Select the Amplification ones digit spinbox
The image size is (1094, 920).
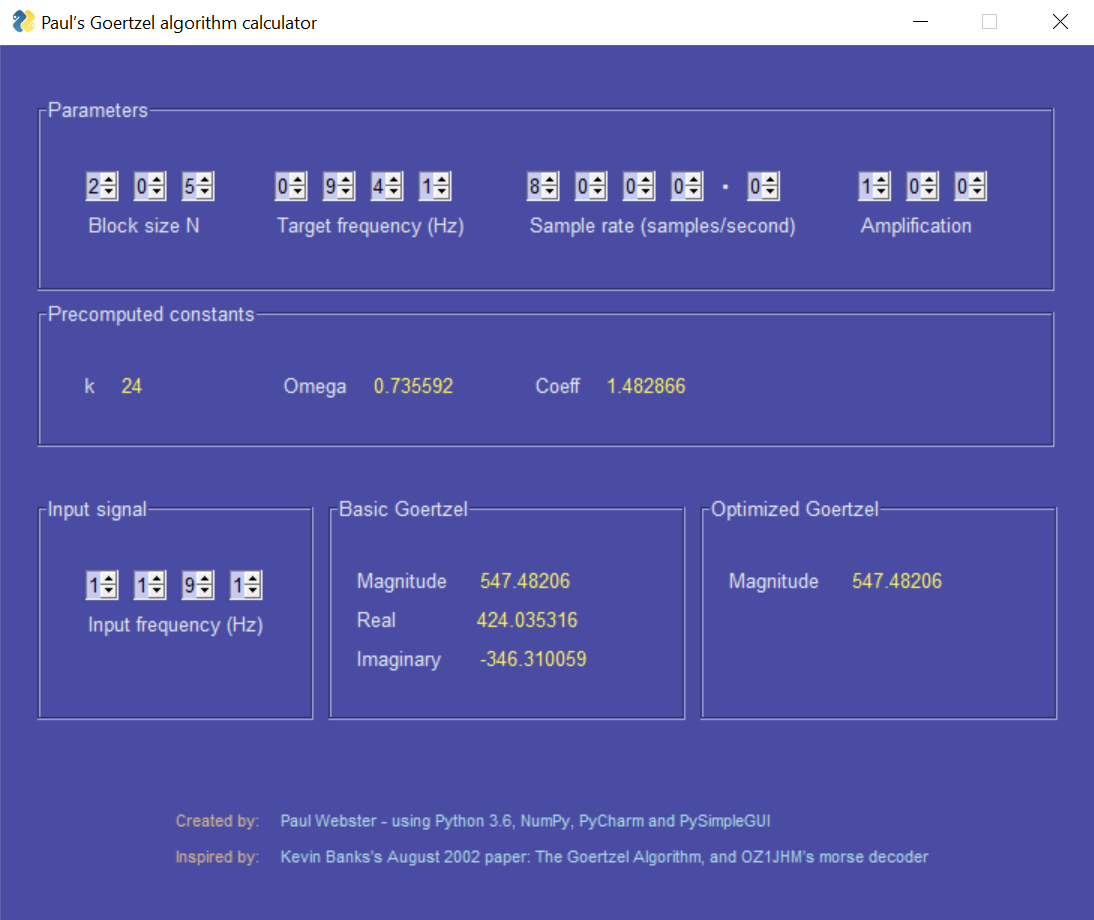(x=971, y=186)
